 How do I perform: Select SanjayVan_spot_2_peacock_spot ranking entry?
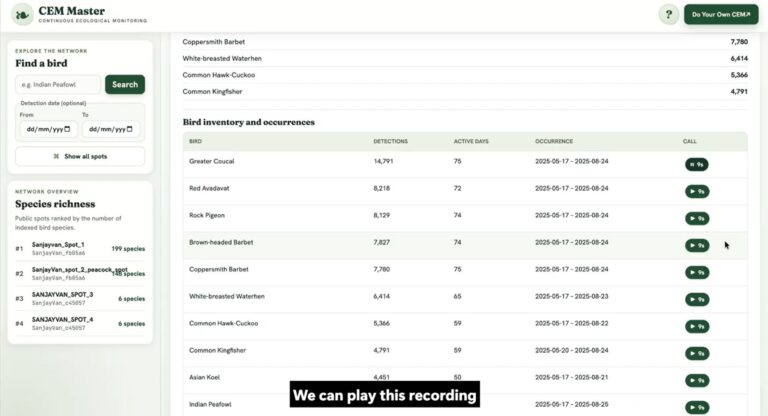(80, 273)
